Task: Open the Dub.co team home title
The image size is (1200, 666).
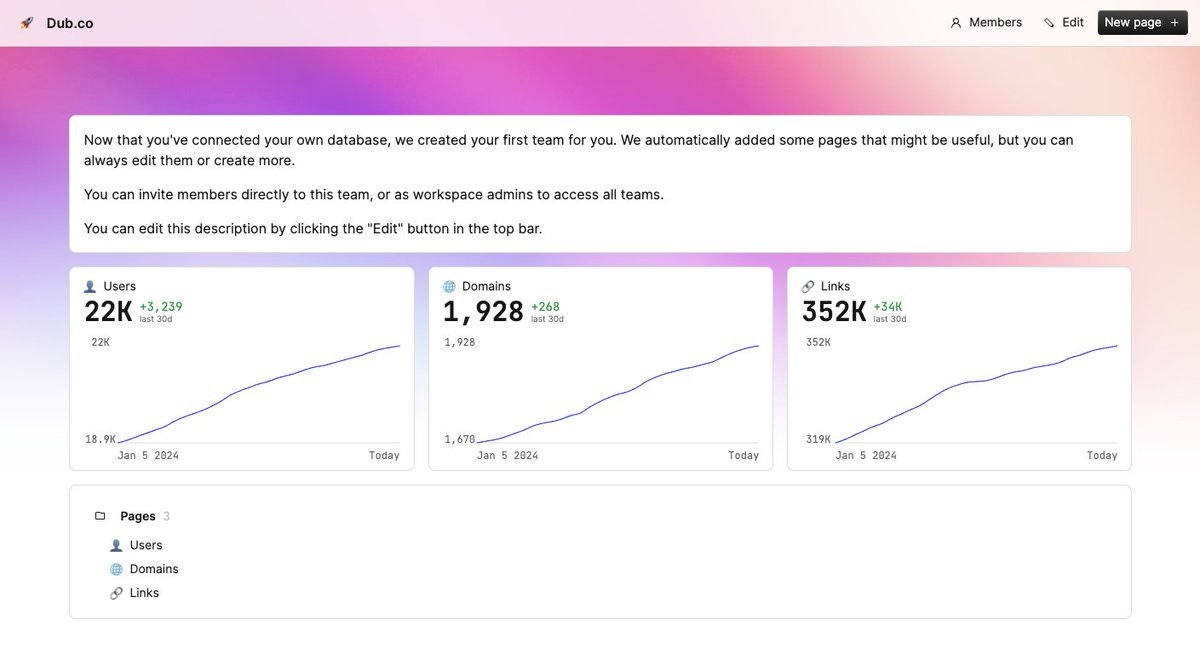Action: click(70, 23)
